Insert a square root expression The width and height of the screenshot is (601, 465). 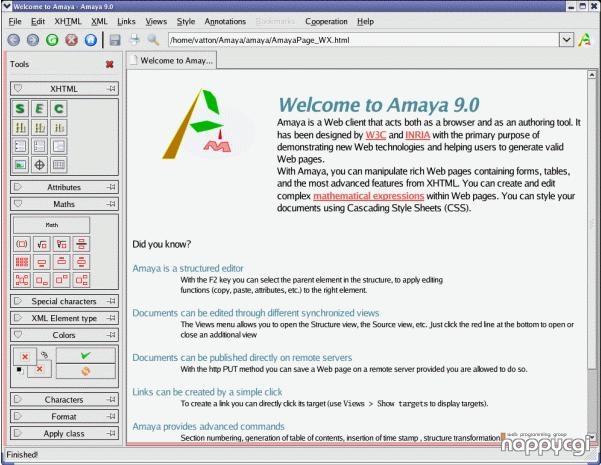42,244
